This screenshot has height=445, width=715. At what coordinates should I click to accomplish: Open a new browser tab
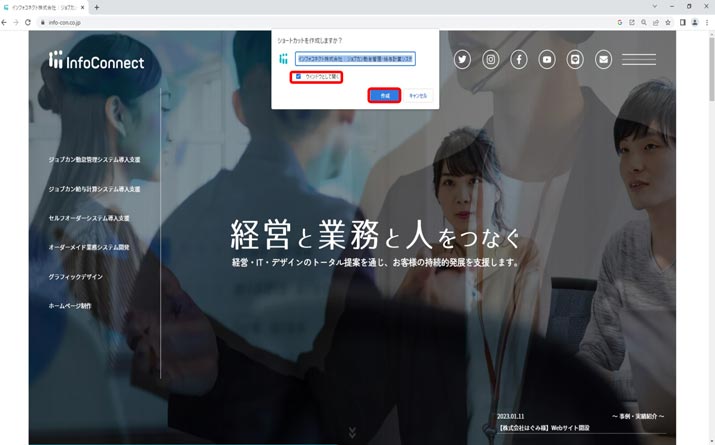click(97, 7)
